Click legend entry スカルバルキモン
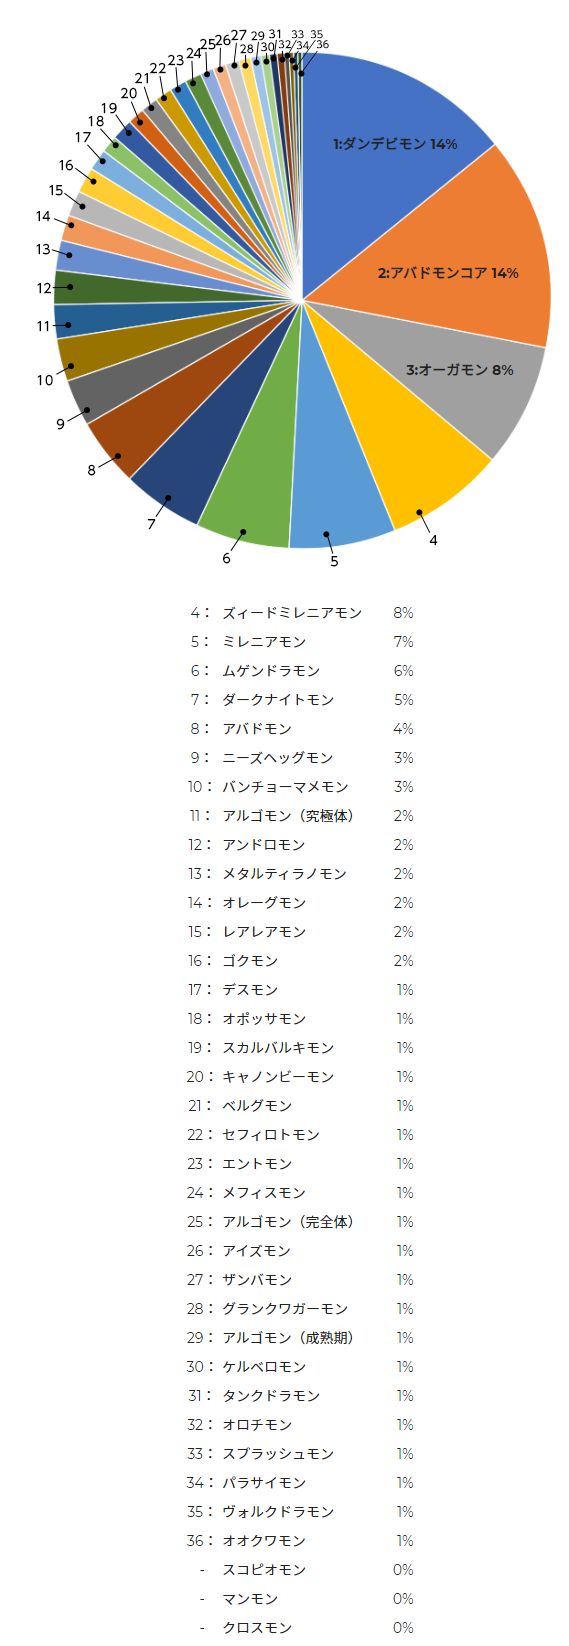This screenshot has height=1646, width=569. point(278,1048)
